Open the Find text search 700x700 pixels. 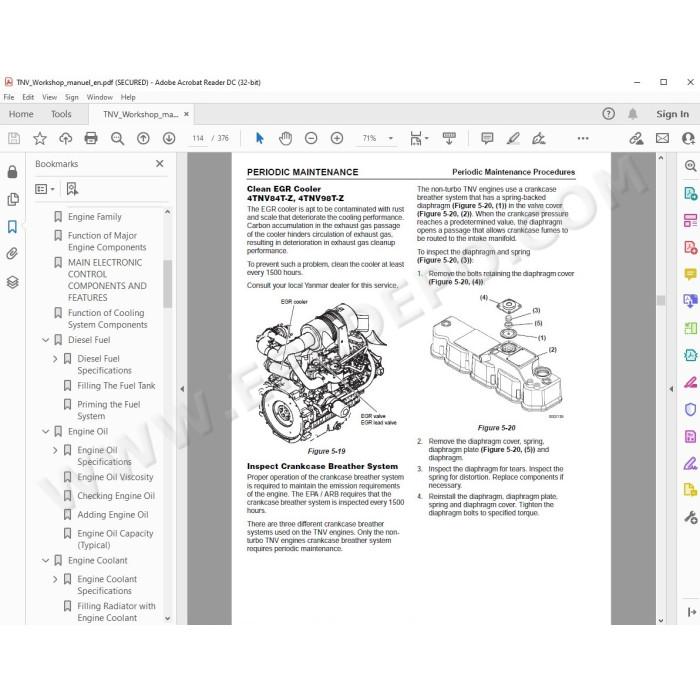pos(117,138)
